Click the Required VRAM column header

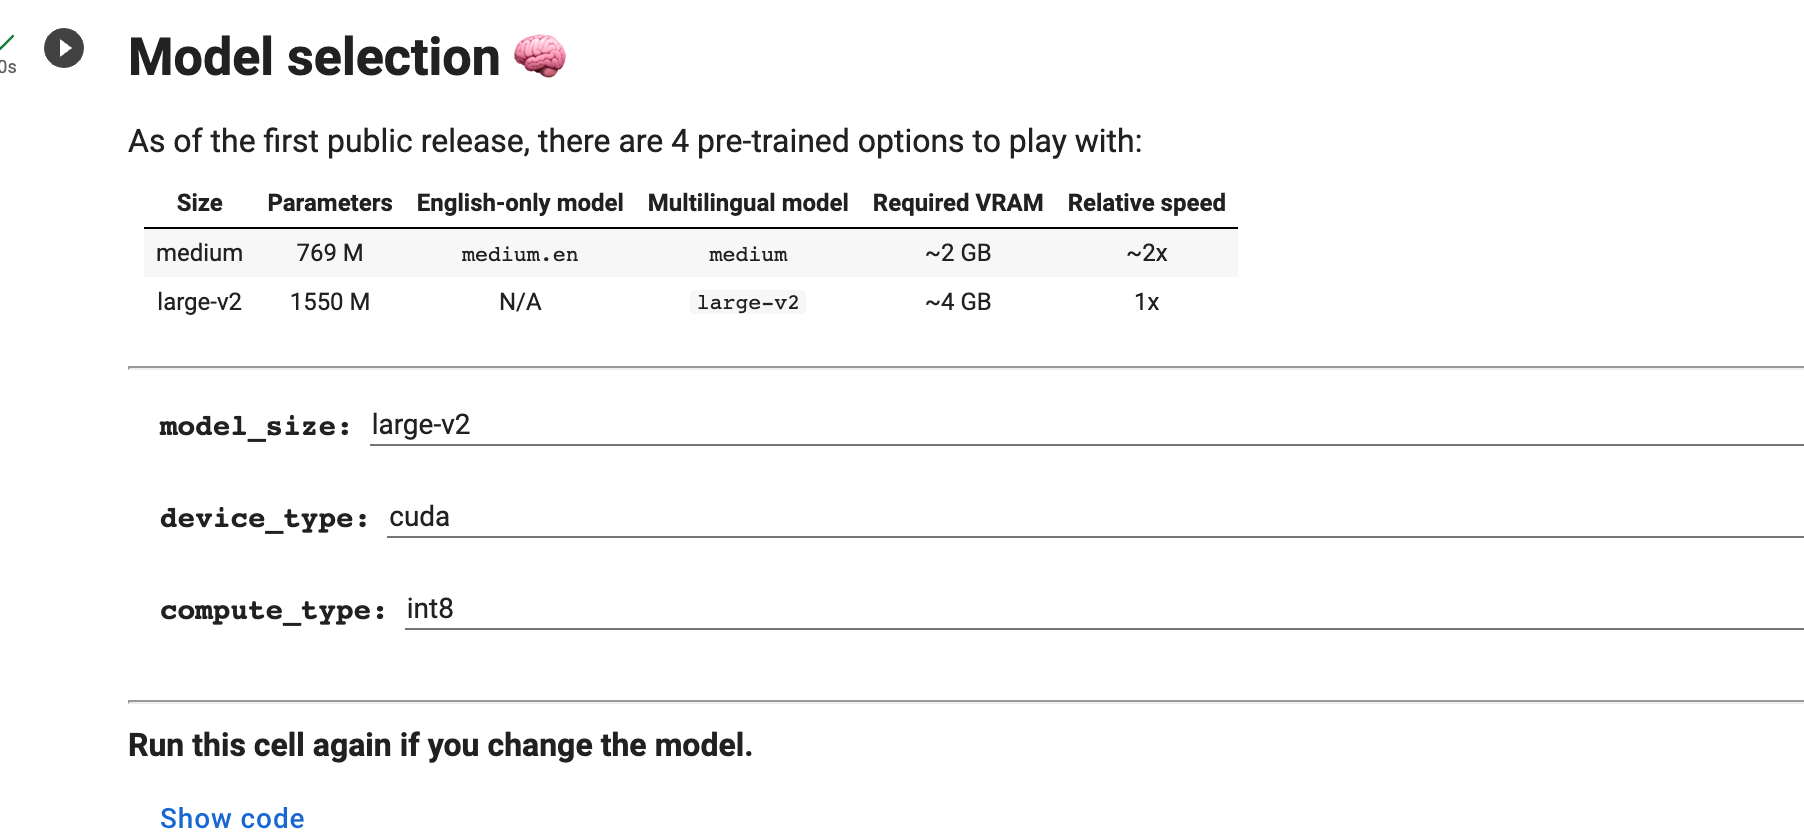[956, 202]
